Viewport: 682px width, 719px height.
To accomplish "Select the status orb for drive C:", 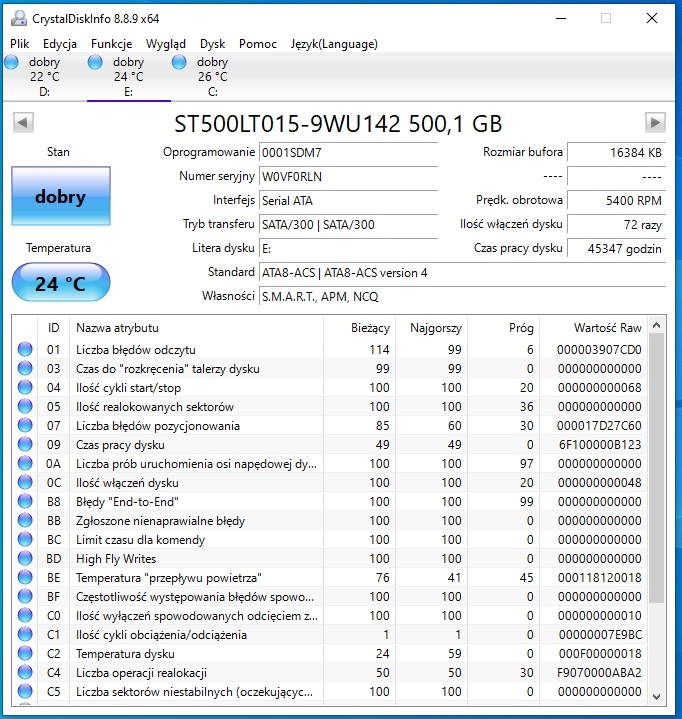I will point(179,62).
